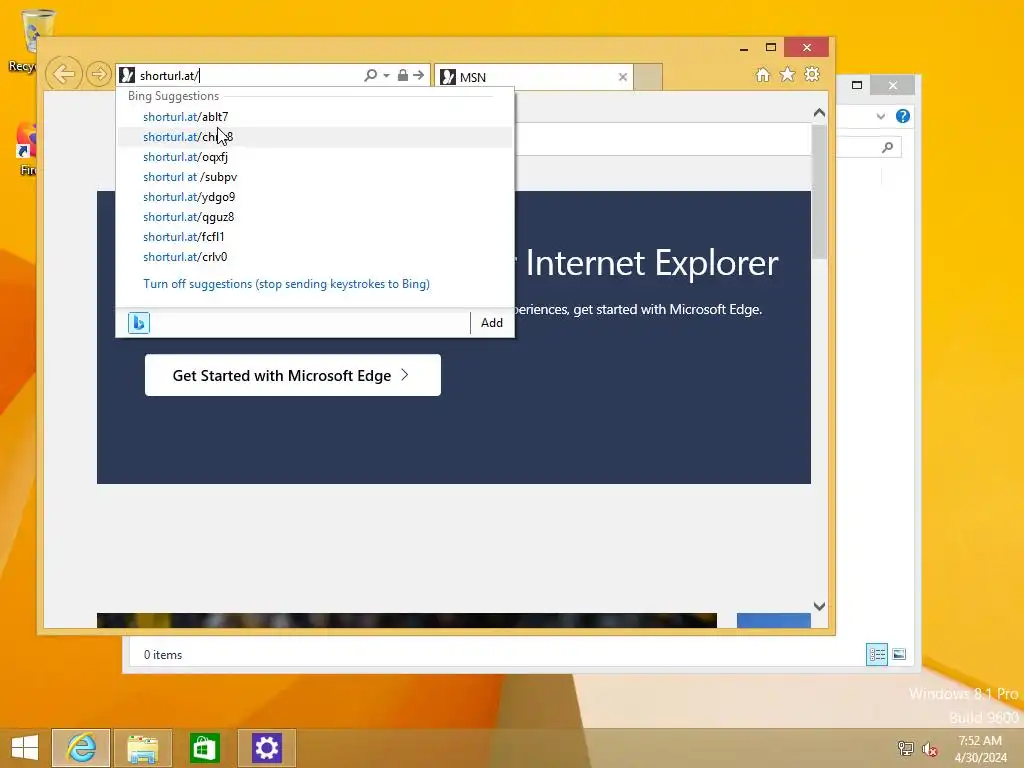
Task: Select suggestion shorturl.at/ablt7
Action: pos(315,117)
